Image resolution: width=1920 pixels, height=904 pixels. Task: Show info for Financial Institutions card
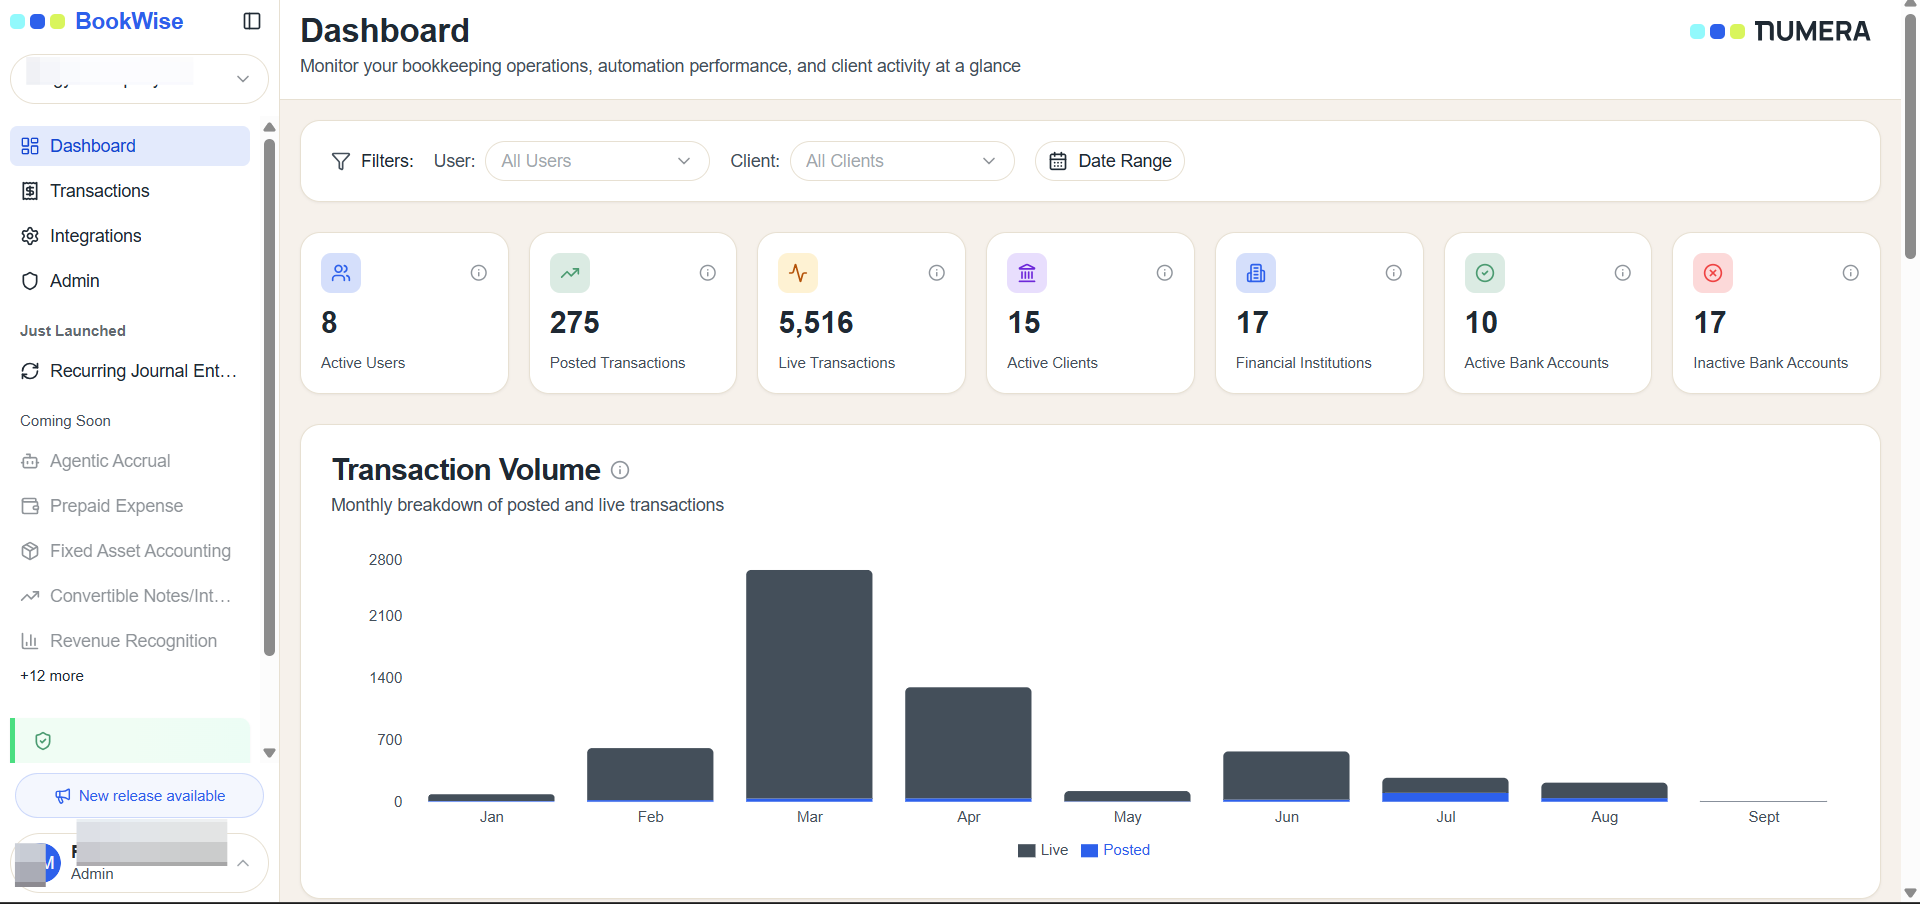click(x=1394, y=273)
